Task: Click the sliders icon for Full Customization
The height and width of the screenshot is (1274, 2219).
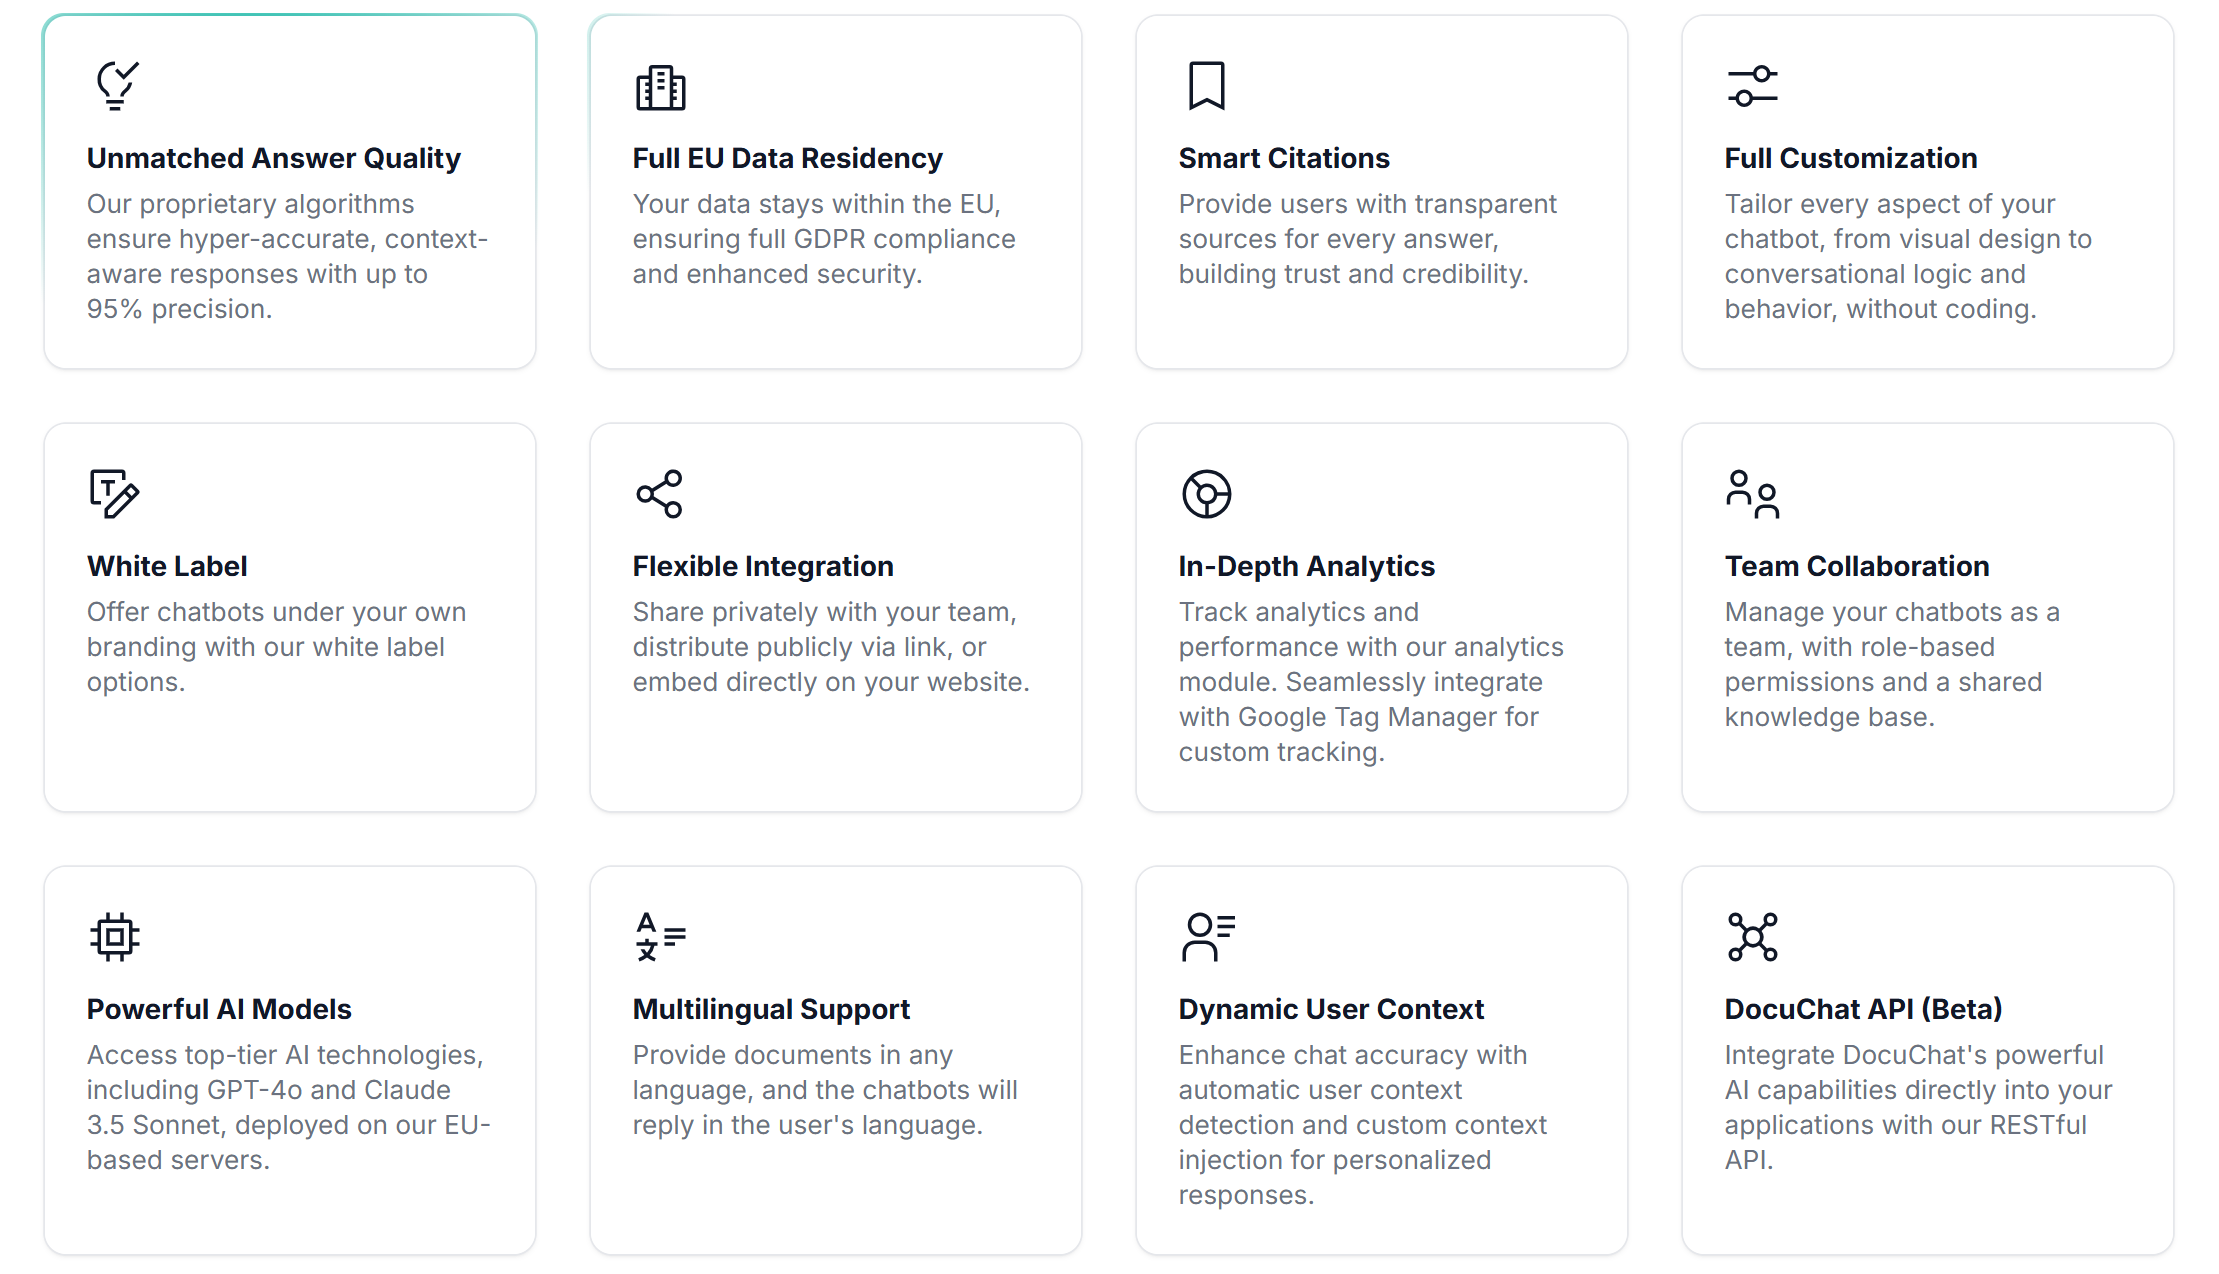Action: (x=1752, y=86)
